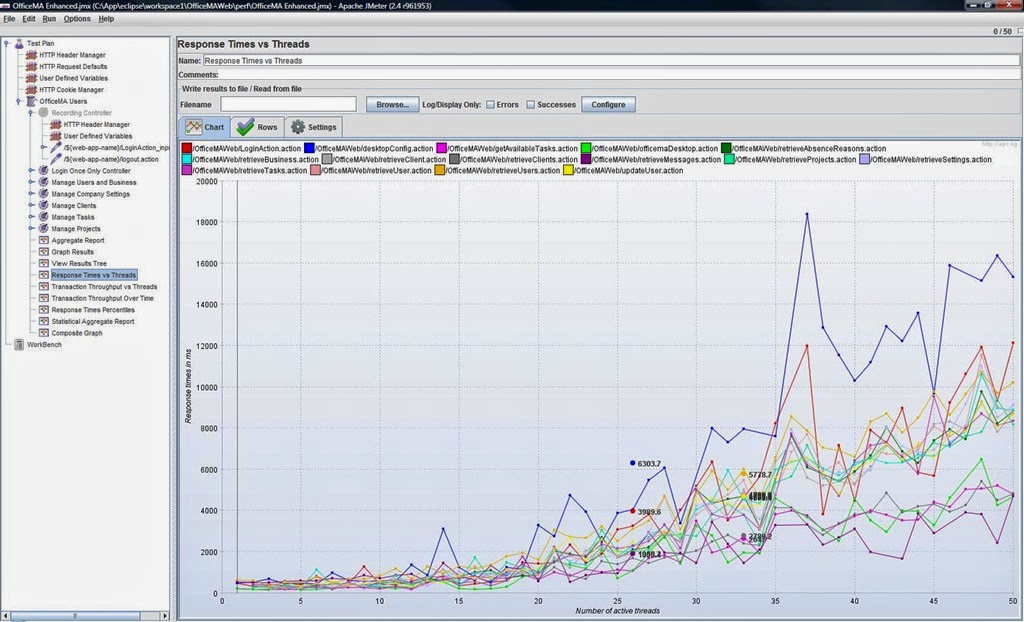This screenshot has width=1024, height=622.
Task: Select the Manage Clients controller icon
Action: 43,205
